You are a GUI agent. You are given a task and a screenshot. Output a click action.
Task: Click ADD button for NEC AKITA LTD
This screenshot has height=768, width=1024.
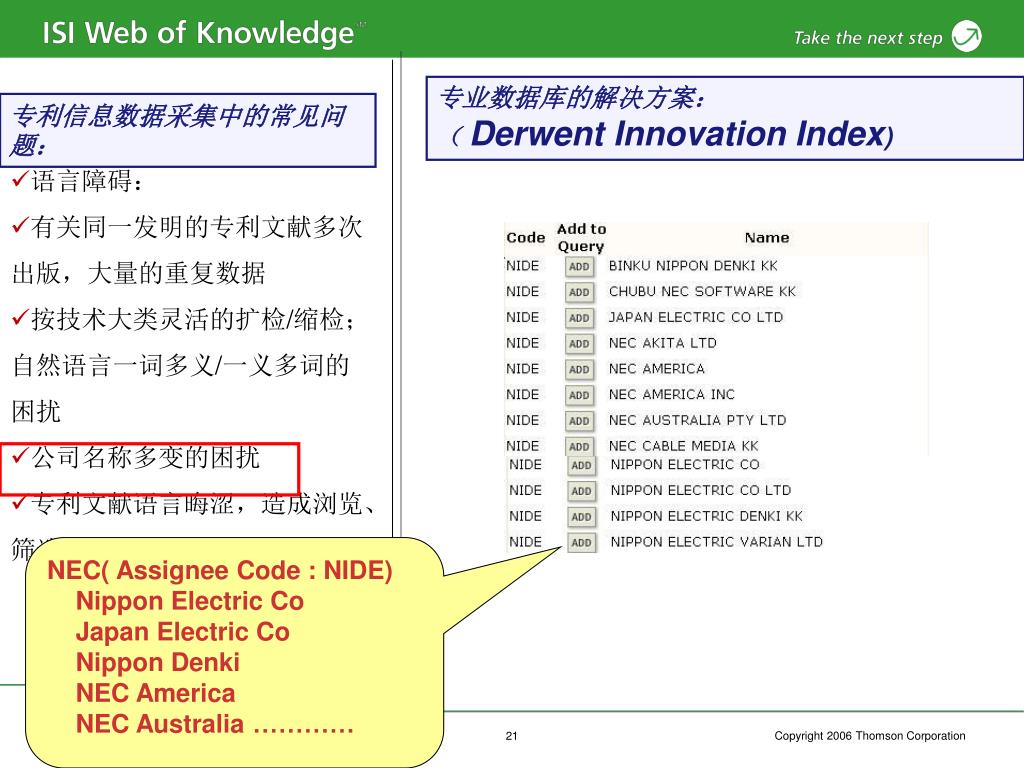tap(579, 344)
